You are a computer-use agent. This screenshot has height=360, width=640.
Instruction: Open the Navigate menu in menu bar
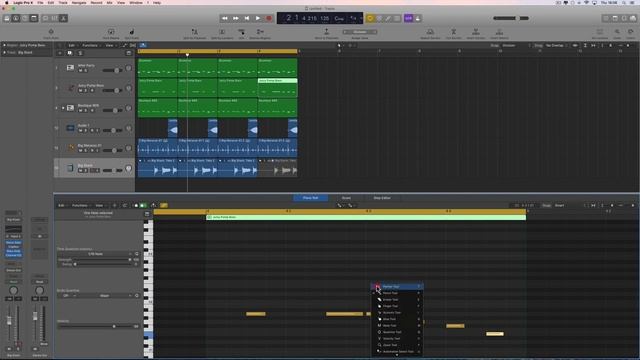click(x=79, y=2)
